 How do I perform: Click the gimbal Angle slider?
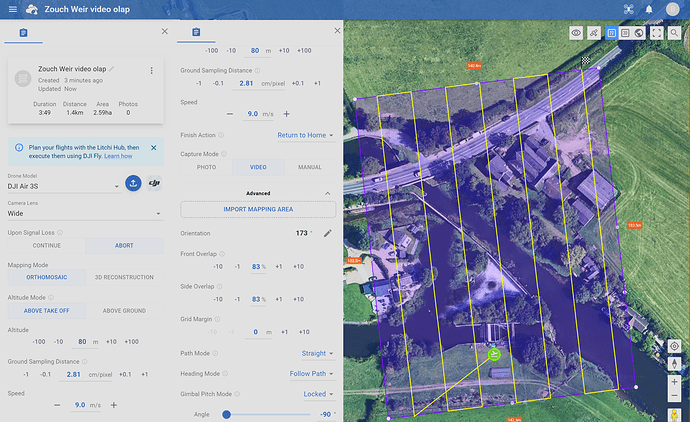click(227, 414)
